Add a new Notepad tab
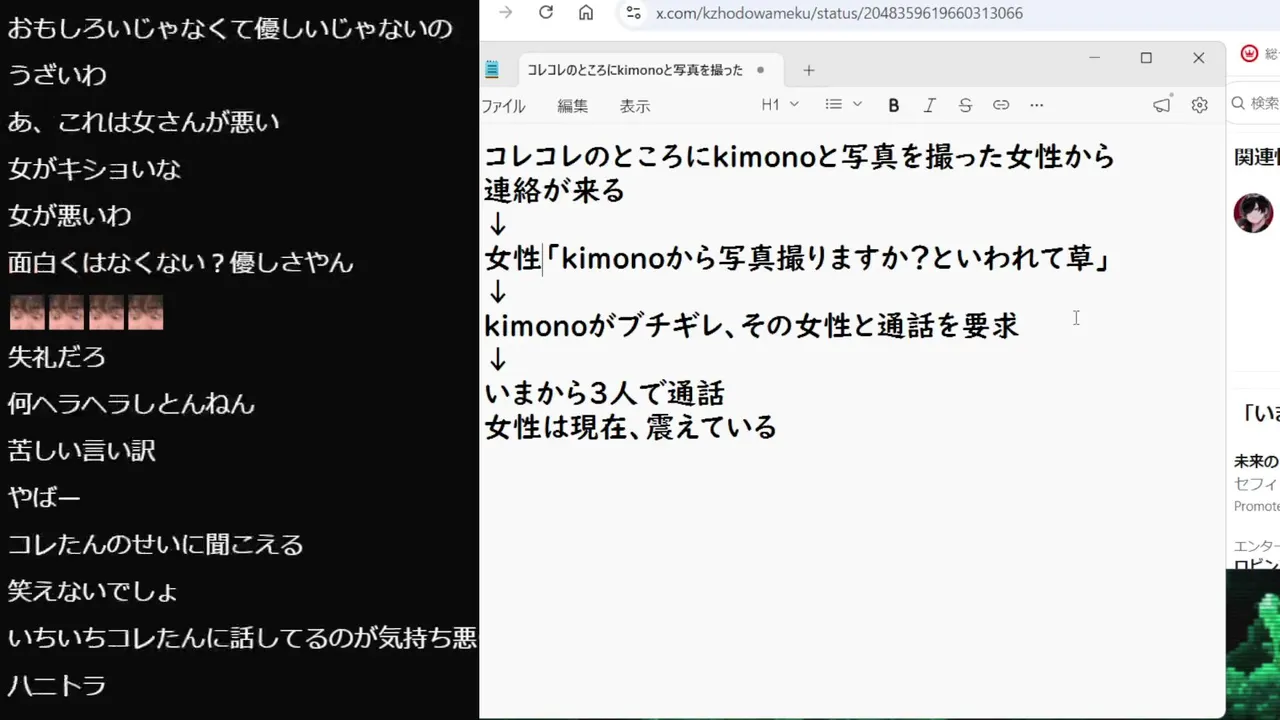 (x=809, y=70)
